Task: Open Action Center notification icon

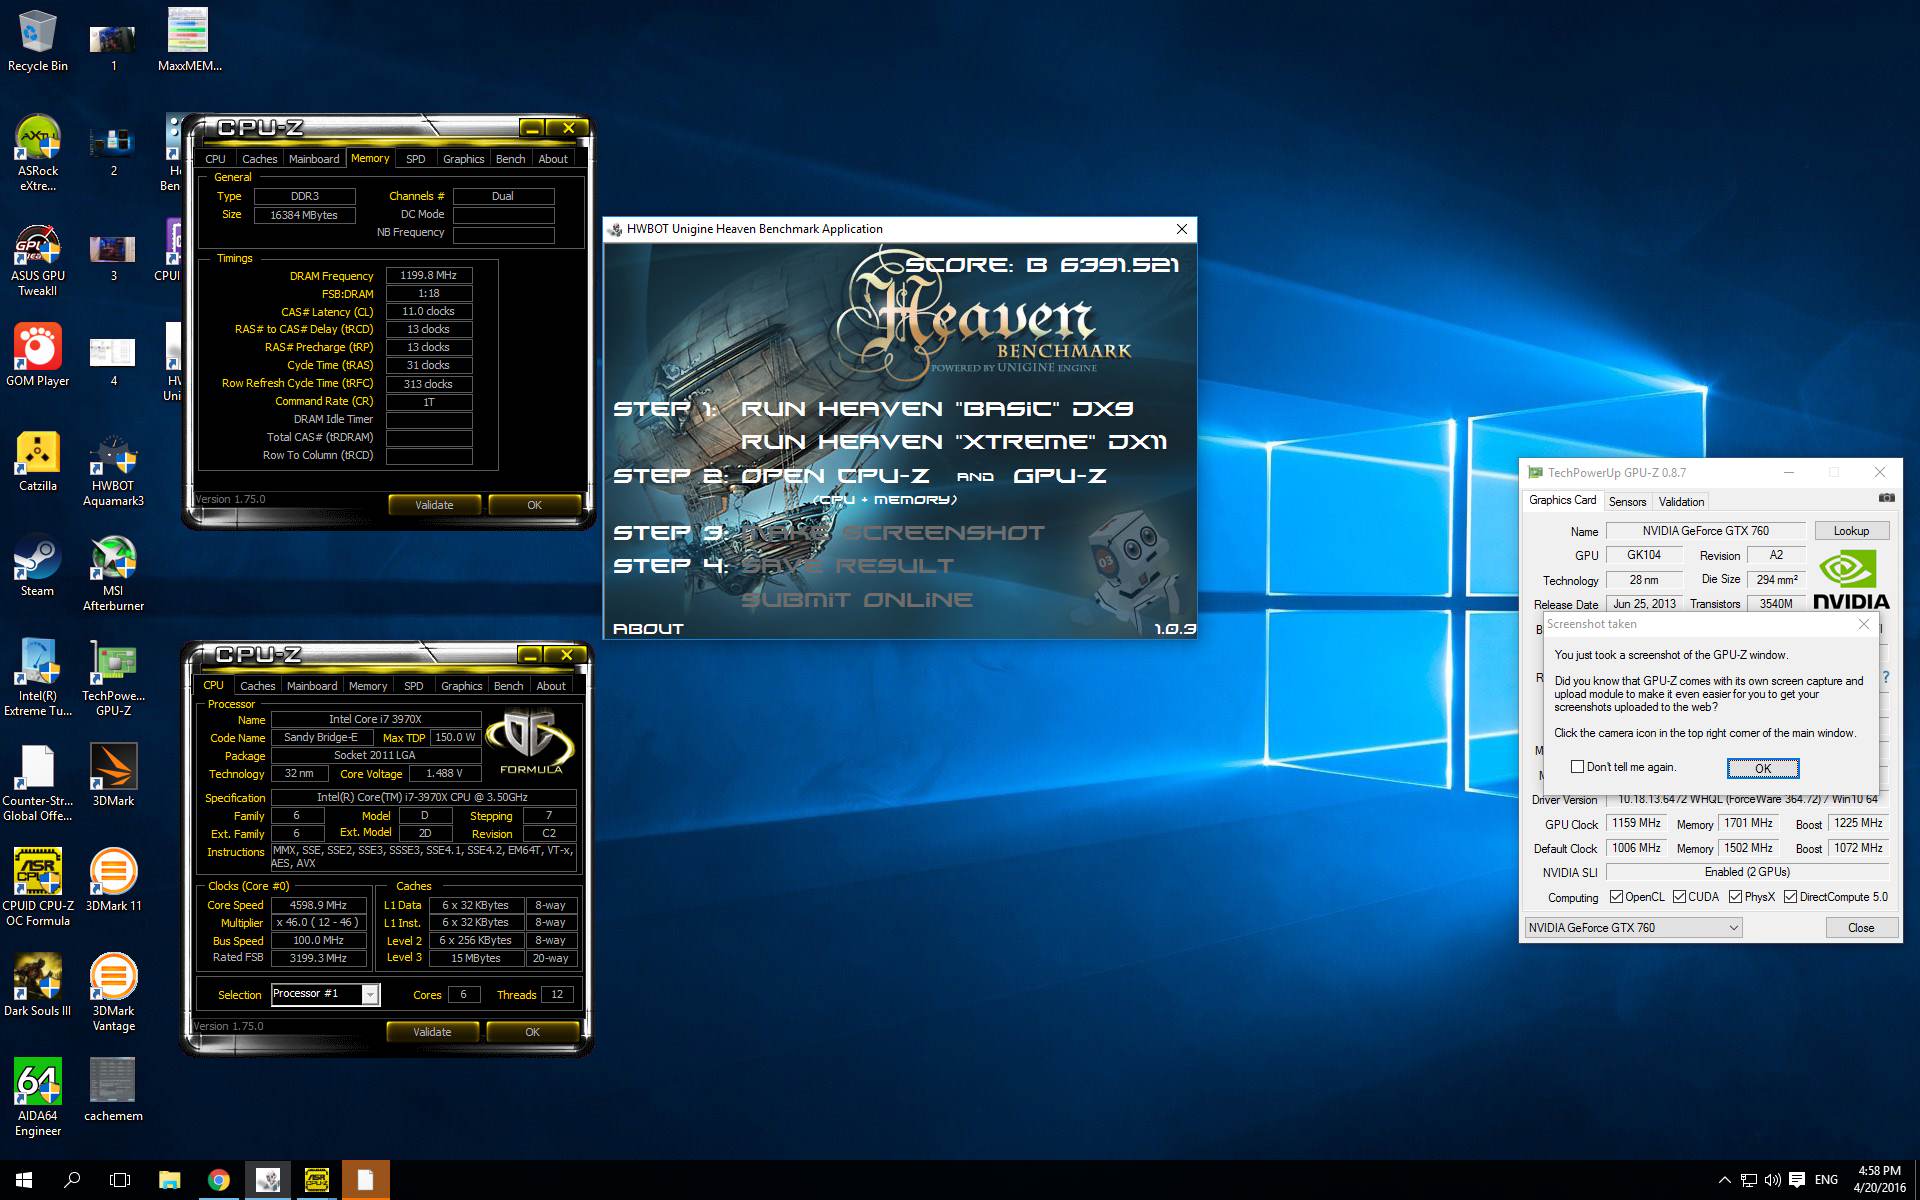Action: coord(1797,1180)
